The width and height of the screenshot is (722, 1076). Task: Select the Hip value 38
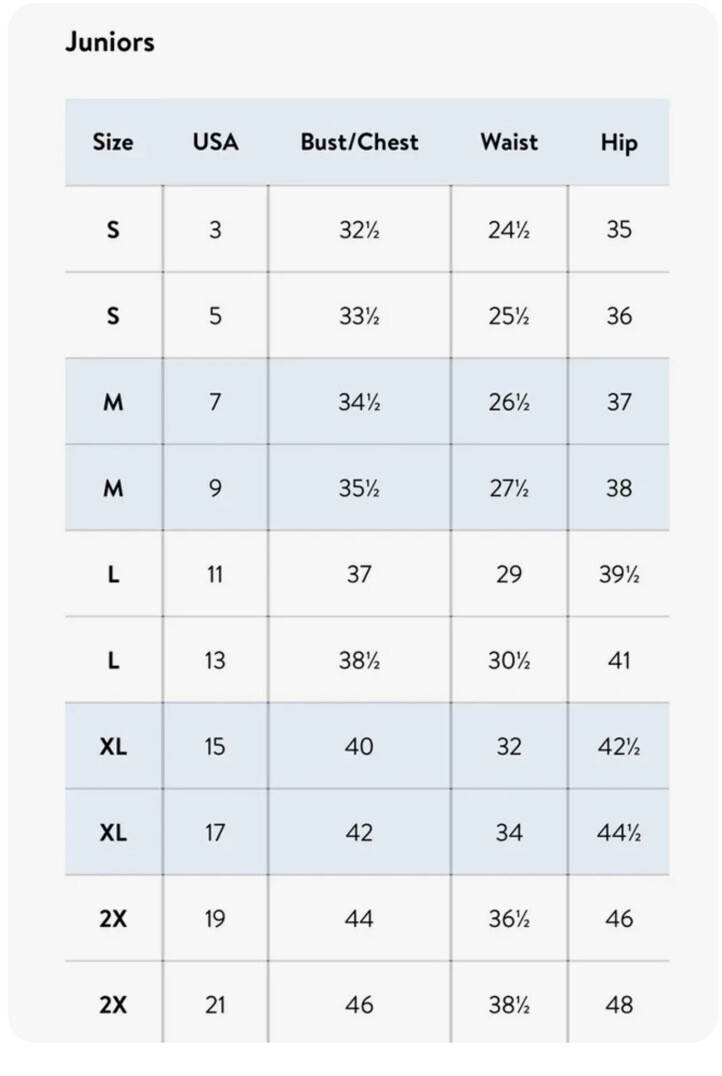coord(619,488)
